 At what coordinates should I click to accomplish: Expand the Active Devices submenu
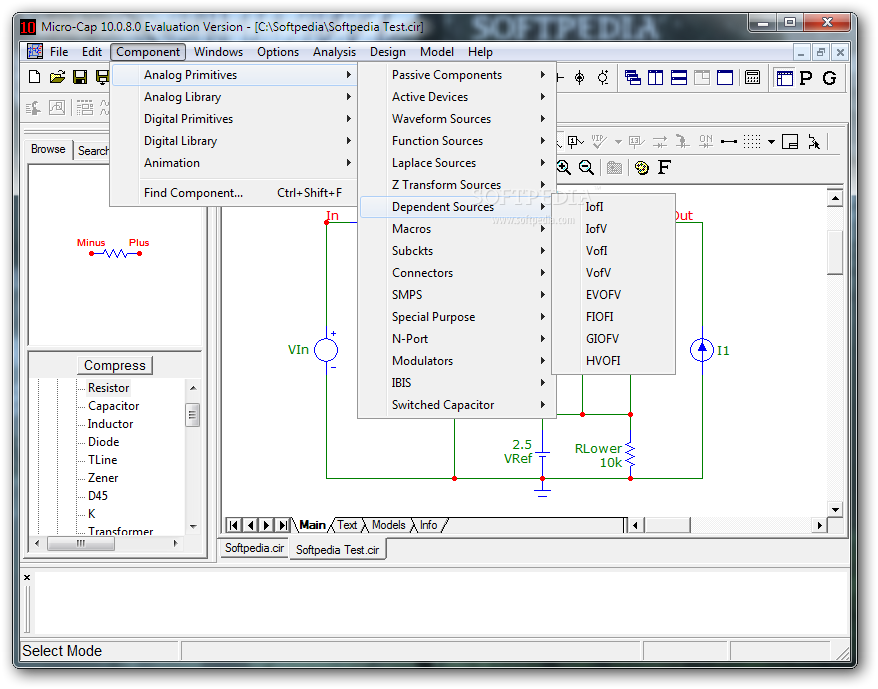(x=457, y=97)
